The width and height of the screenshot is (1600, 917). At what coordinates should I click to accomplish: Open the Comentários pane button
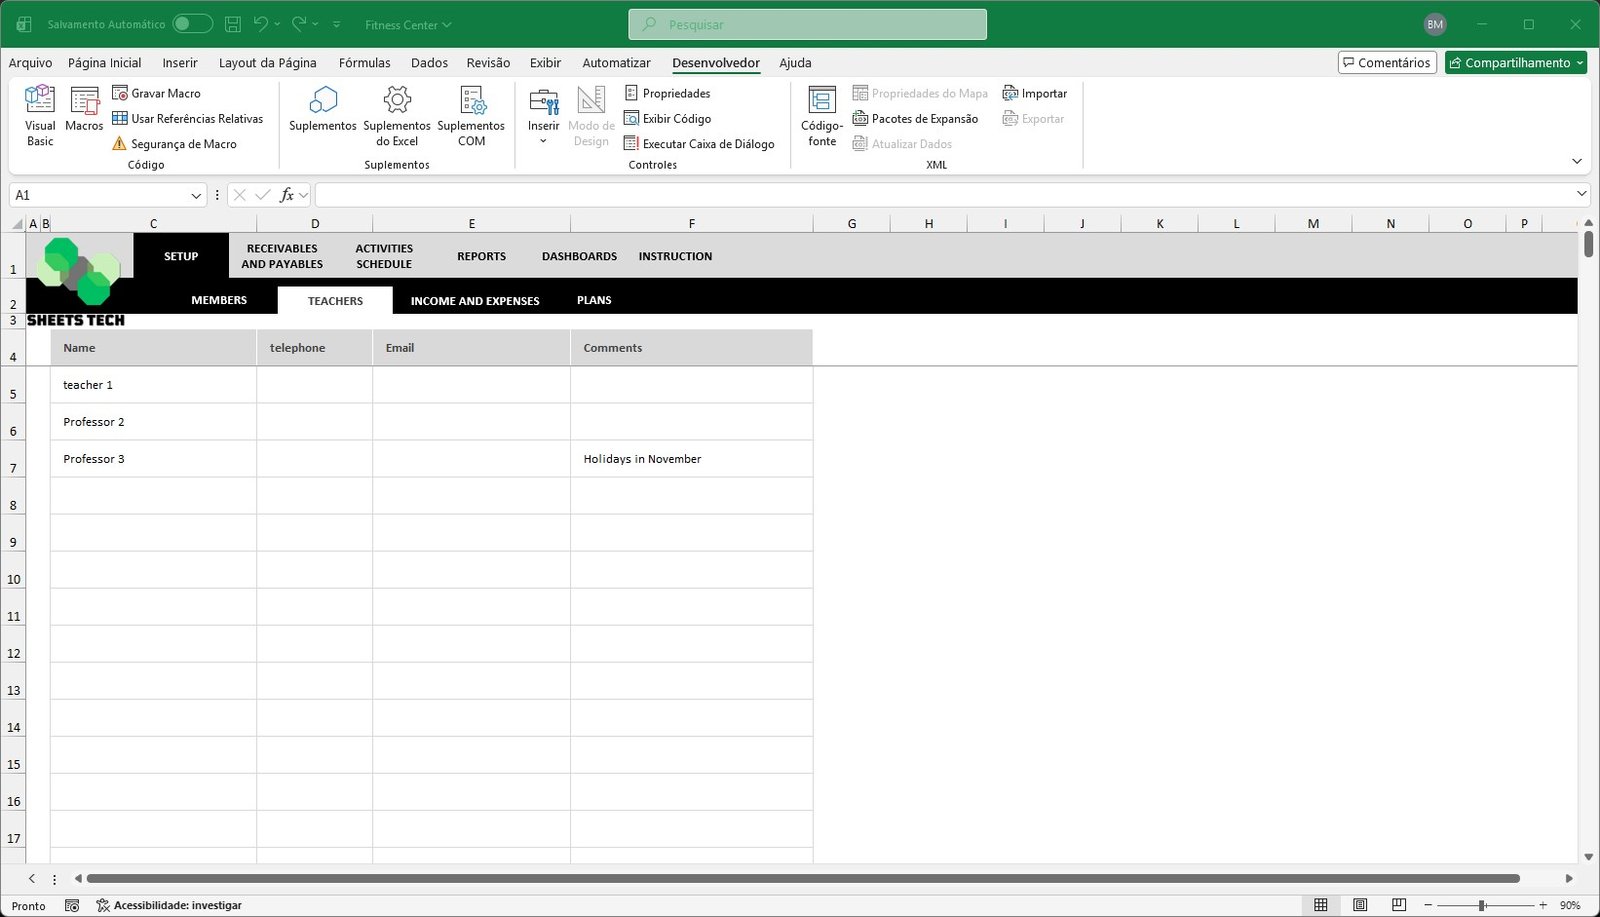(1387, 62)
